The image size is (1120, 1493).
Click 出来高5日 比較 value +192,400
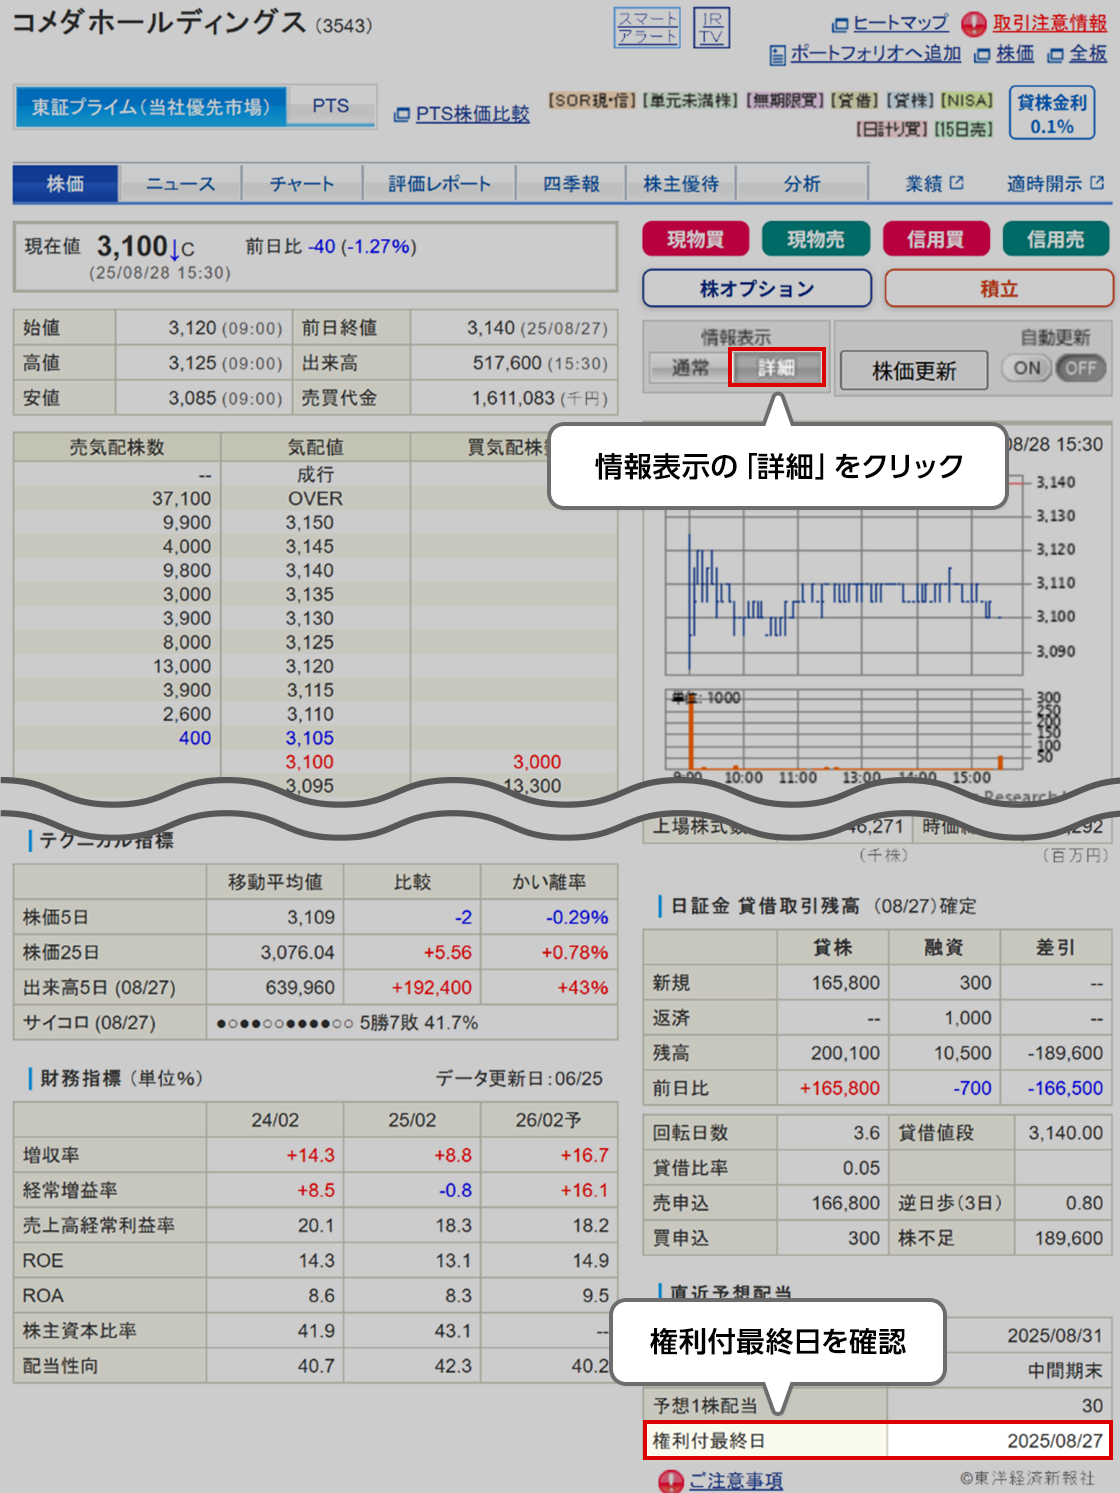click(432, 987)
